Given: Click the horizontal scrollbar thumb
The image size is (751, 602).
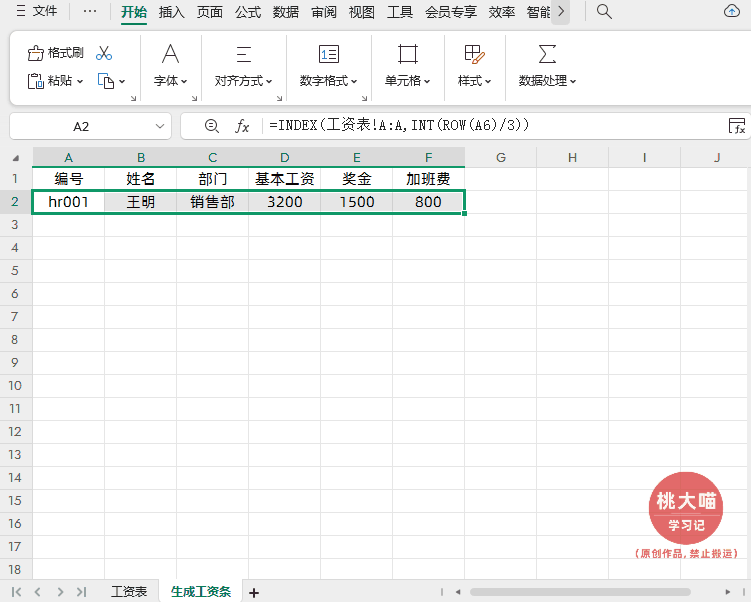Looking at the screenshot, I should 580,592.
